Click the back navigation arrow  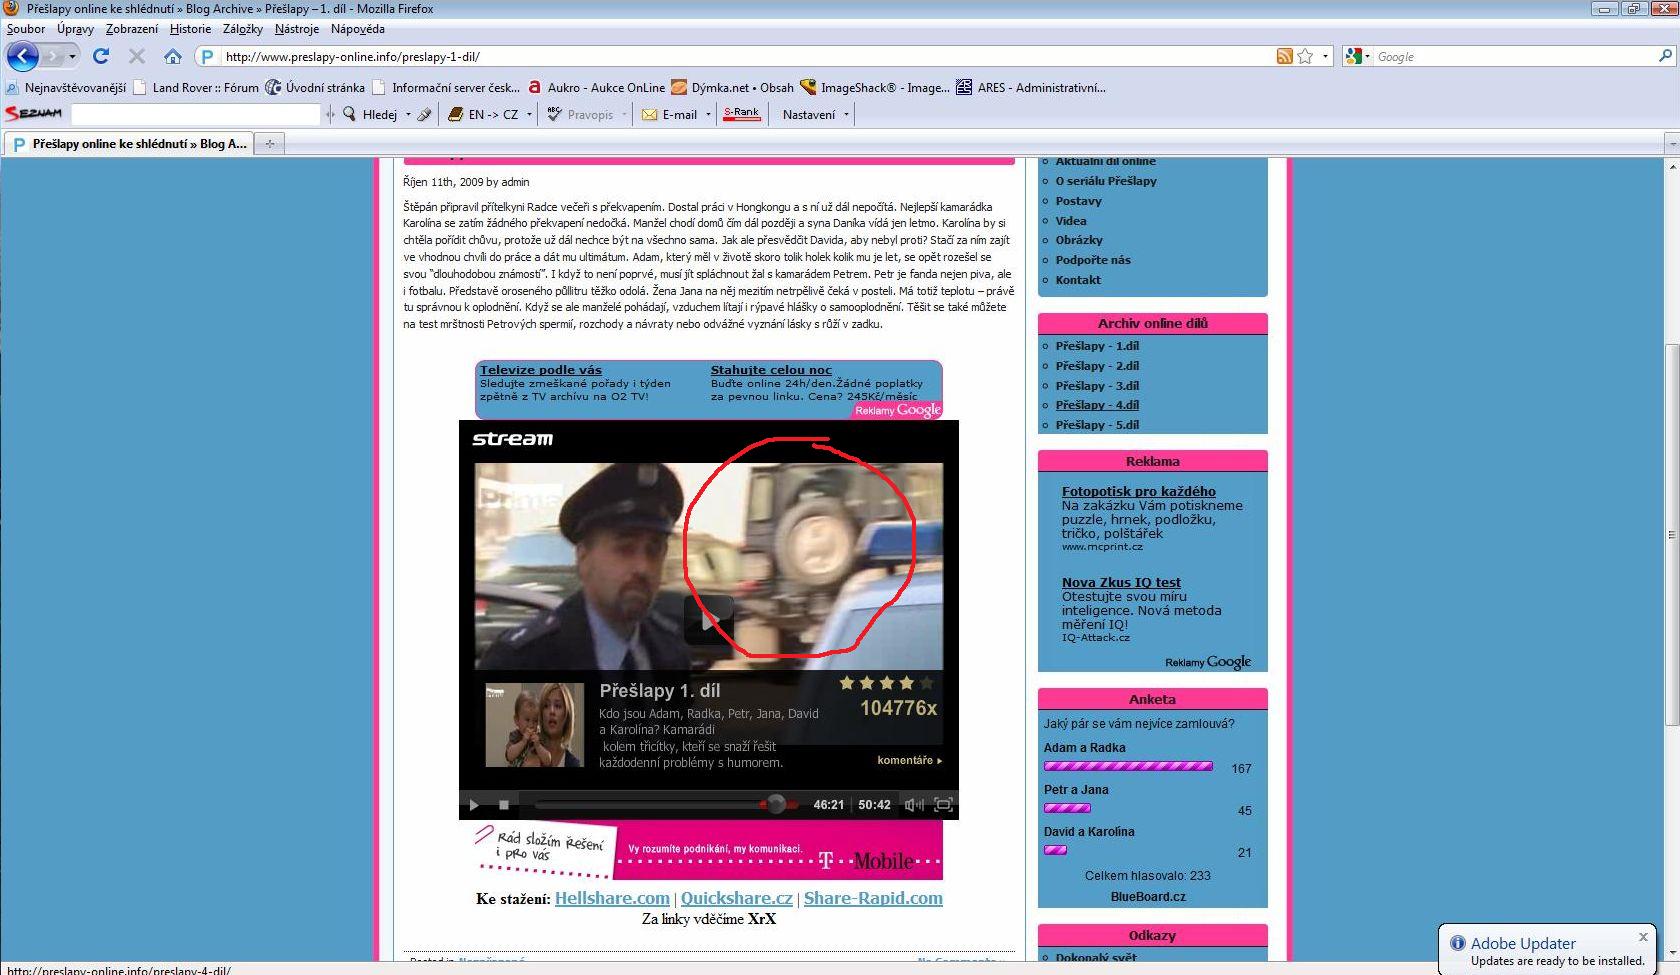point(23,57)
